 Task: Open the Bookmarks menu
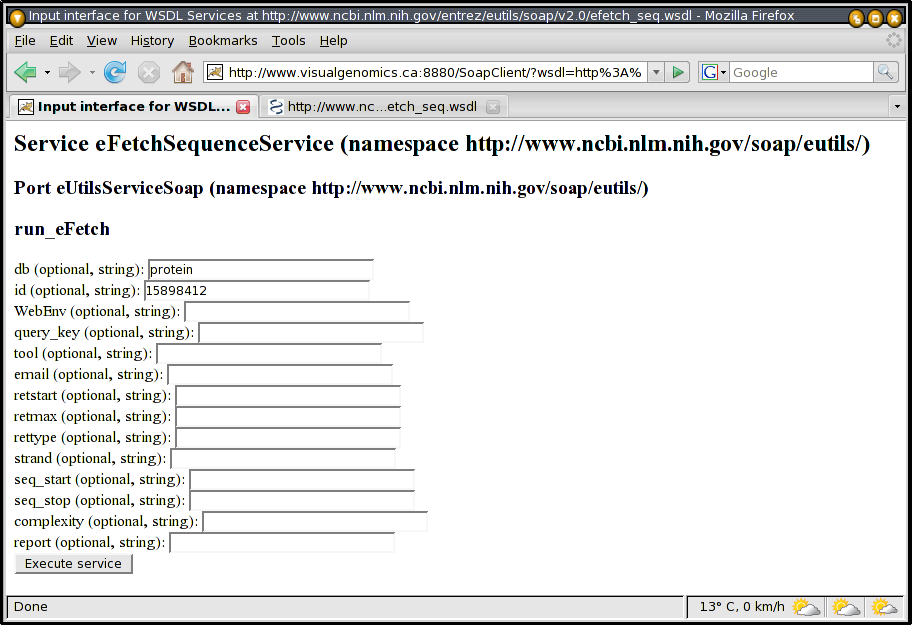point(222,40)
